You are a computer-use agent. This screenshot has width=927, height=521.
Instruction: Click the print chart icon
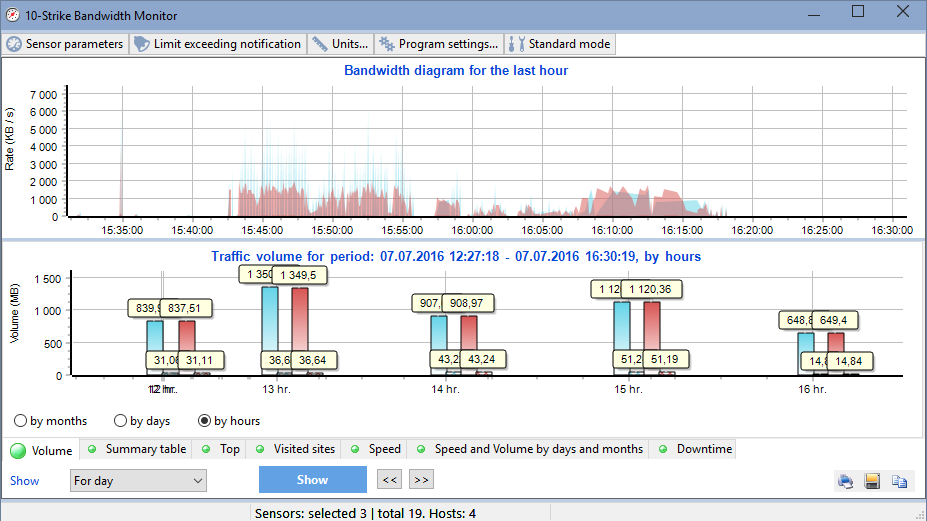[846, 481]
